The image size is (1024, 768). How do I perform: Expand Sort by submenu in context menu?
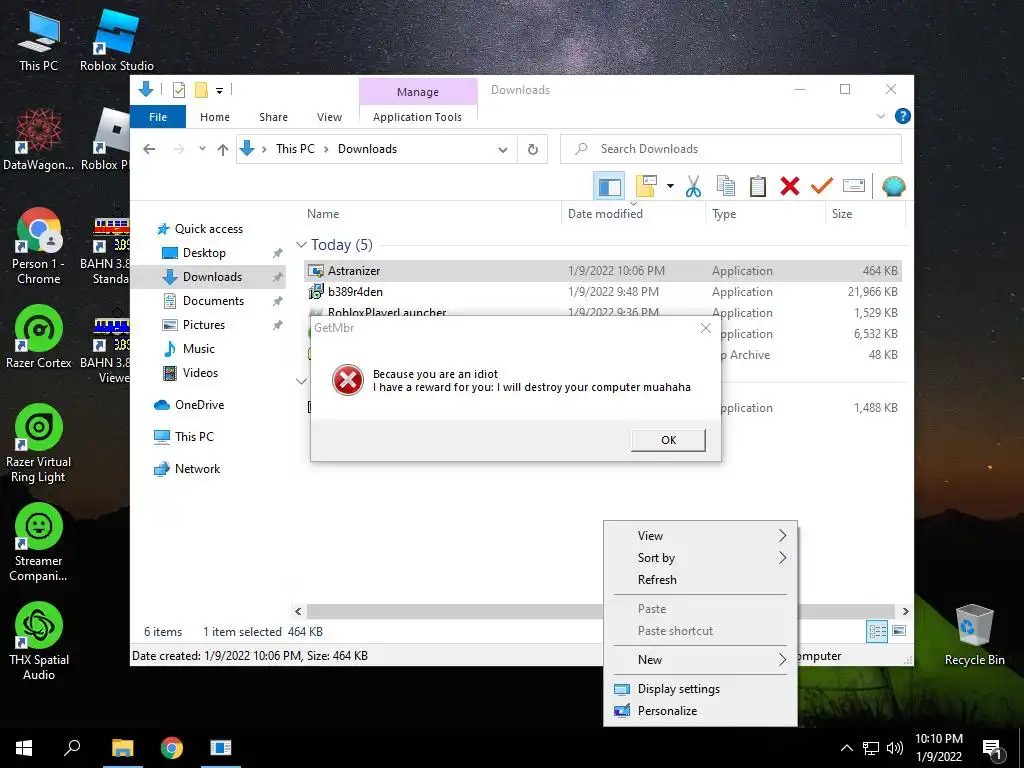tap(700, 558)
